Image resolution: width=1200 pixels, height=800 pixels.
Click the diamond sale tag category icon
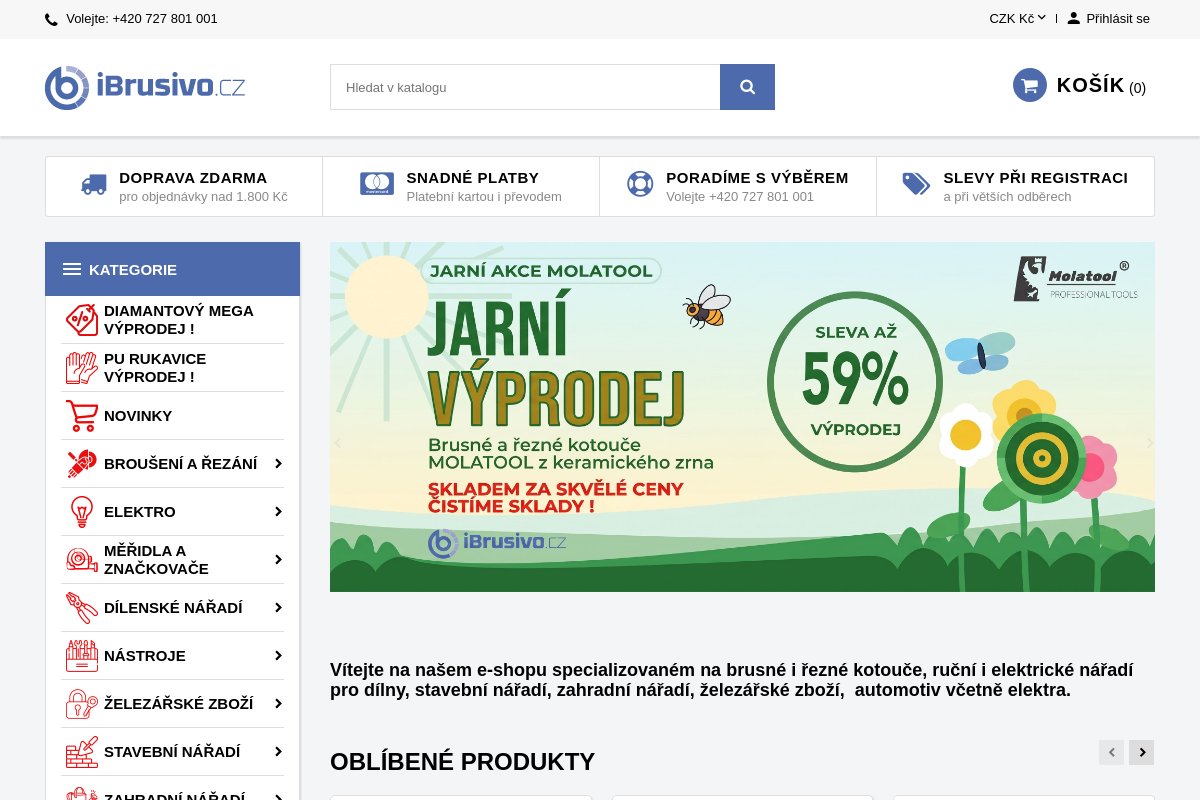point(82,320)
